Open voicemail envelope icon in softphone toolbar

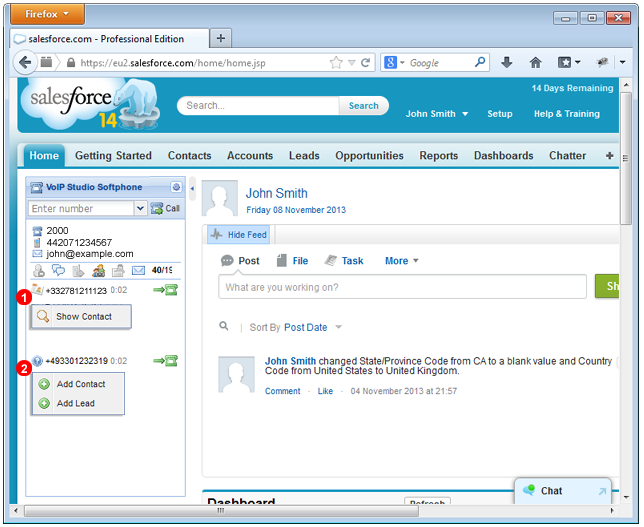[x=138, y=271]
